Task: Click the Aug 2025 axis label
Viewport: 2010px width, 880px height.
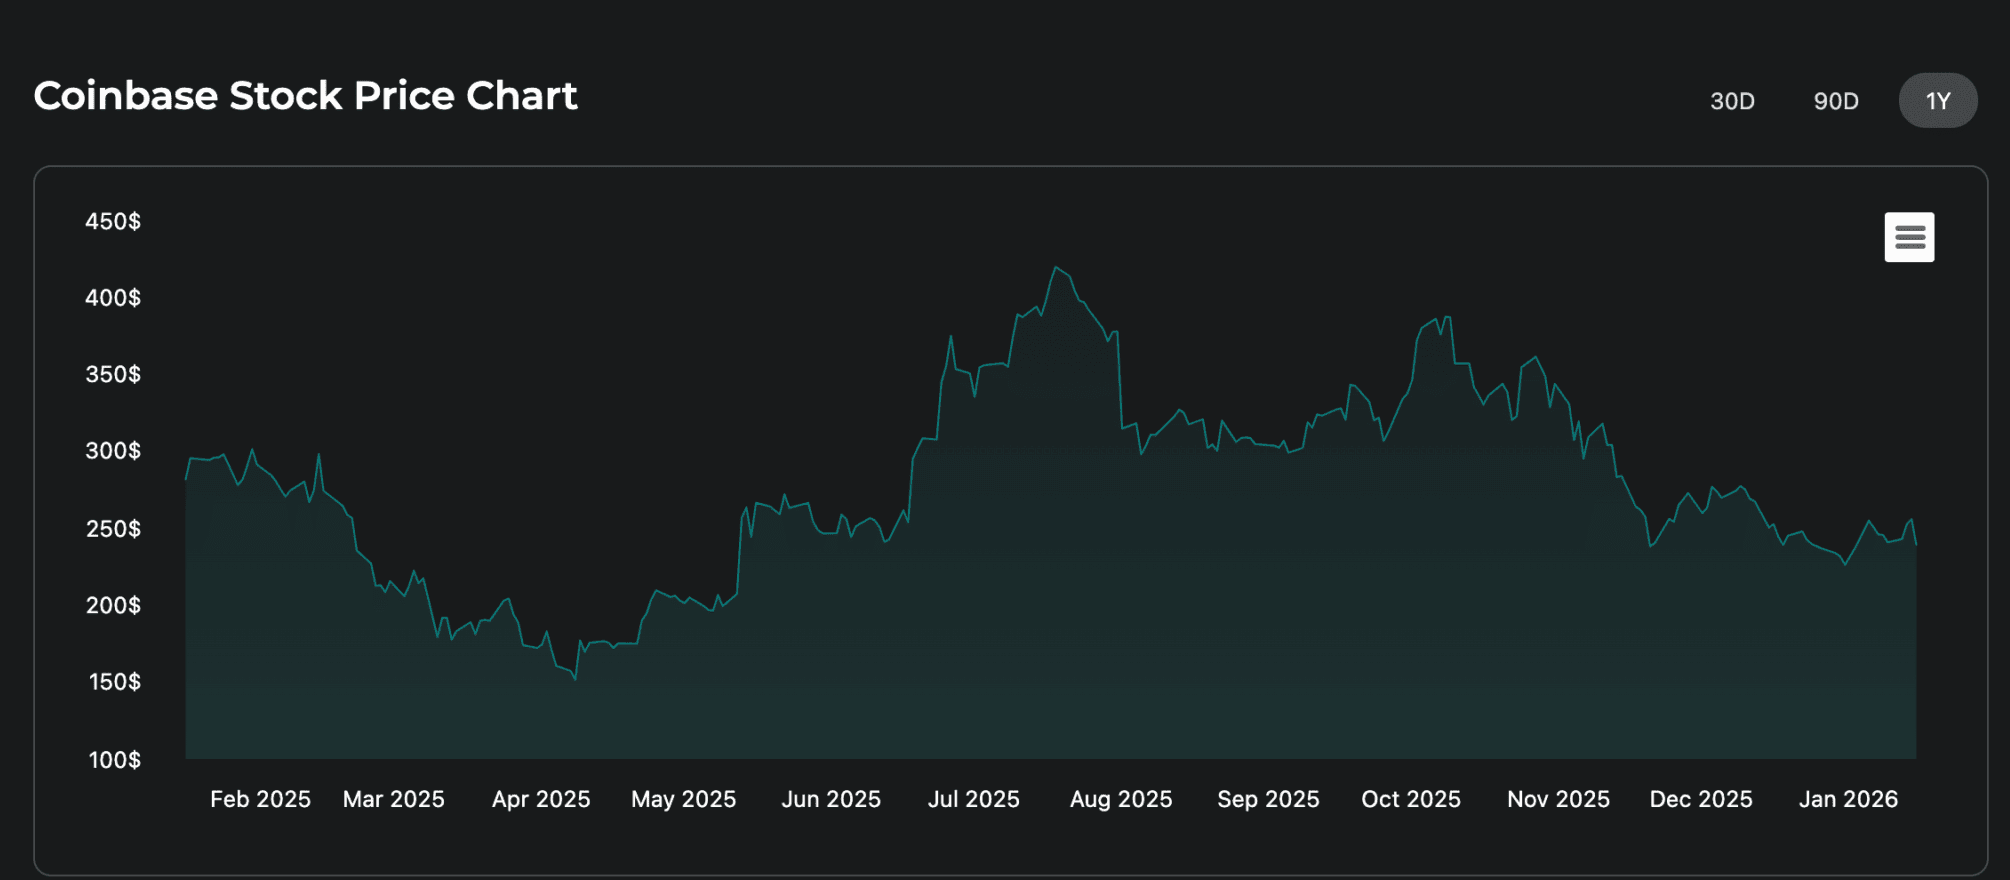Action: pyautogui.click(x=1121, y=799)
